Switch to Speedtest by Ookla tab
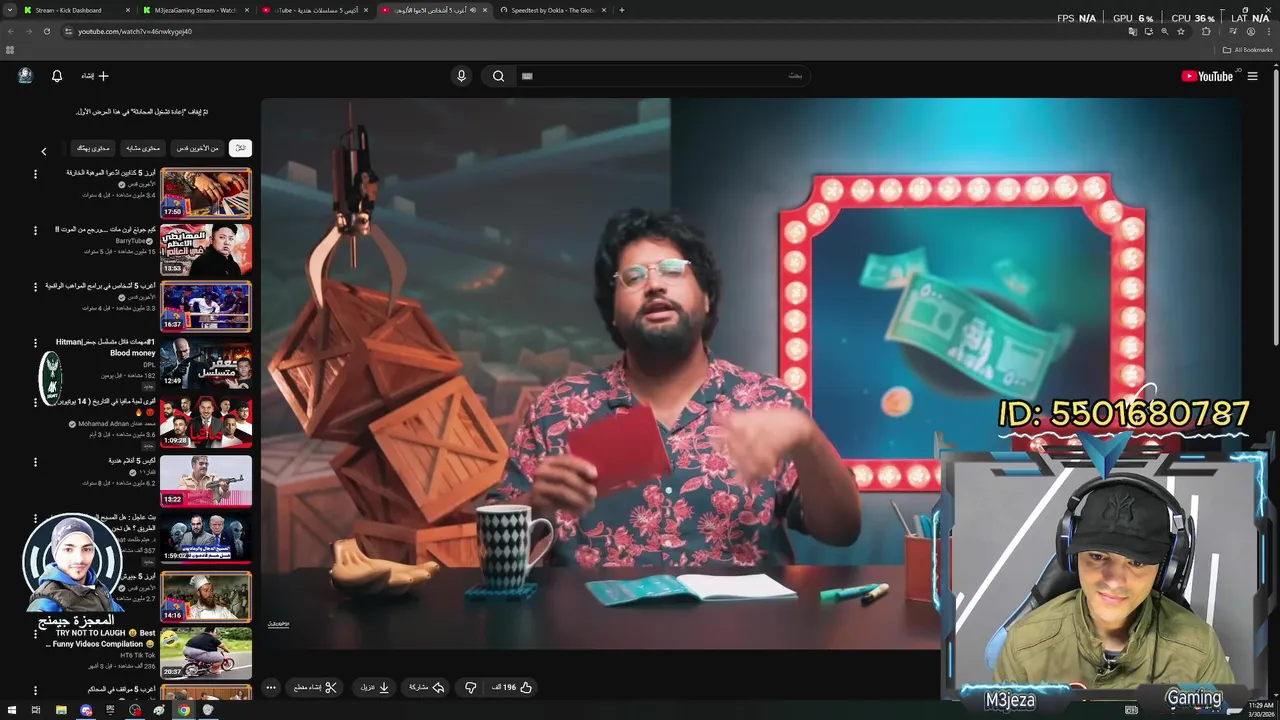The height and width of the screenshot is (720, 1280). [x=553, y=10]
